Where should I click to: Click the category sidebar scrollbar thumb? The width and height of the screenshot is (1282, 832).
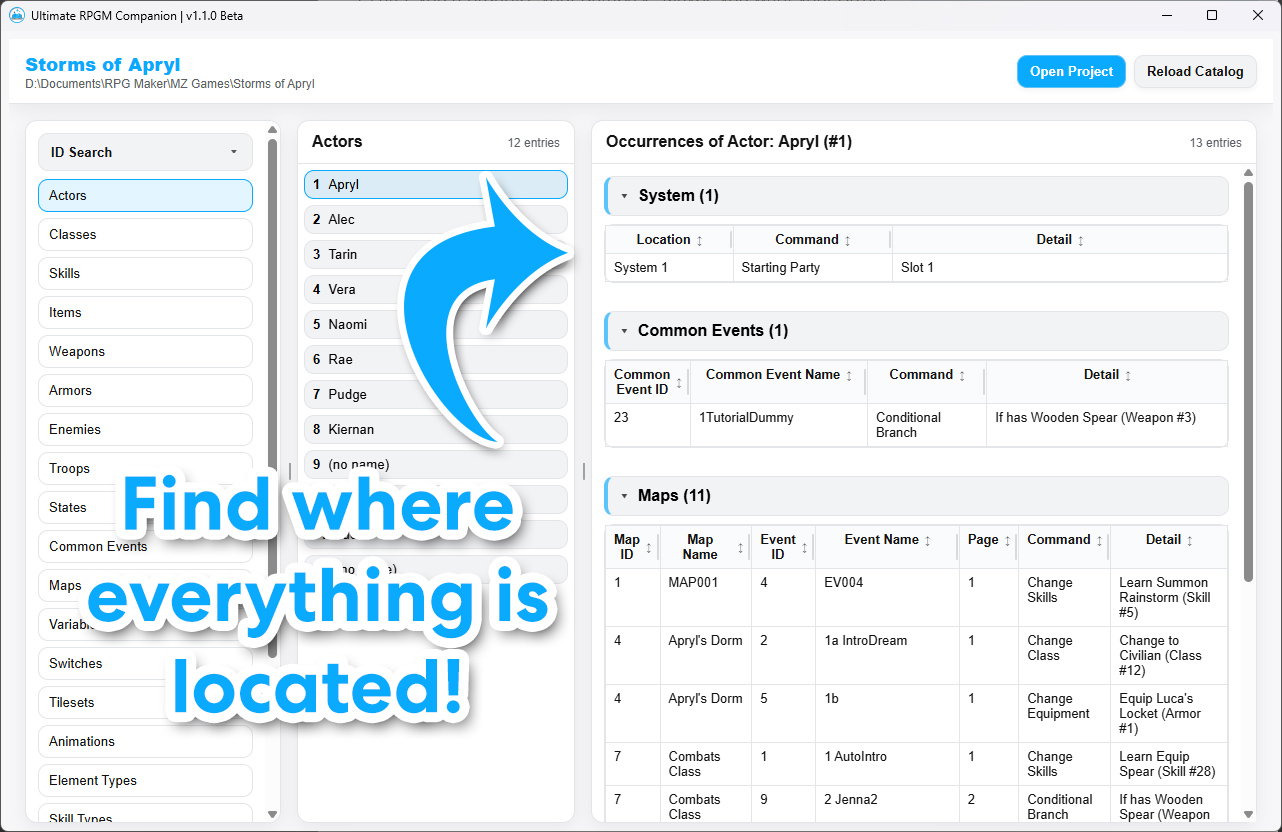tap(273, 399)
